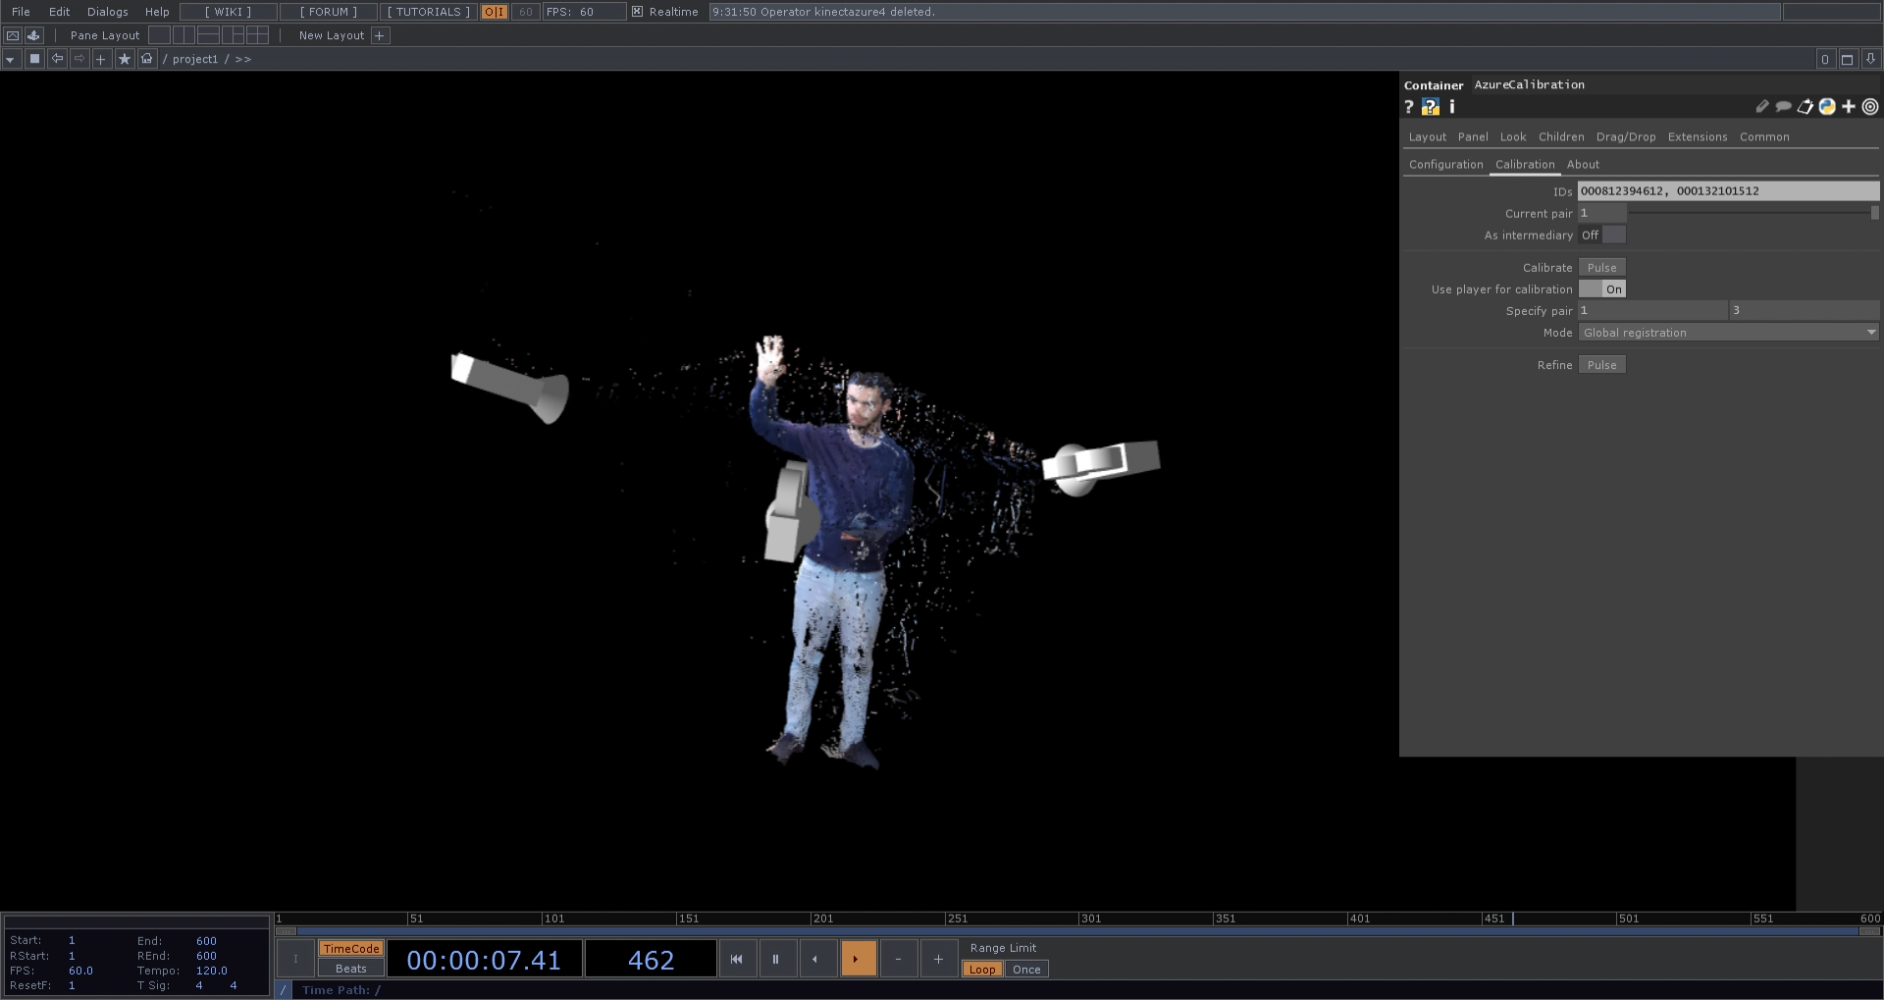Toggle the As intermediary Off switch

tap(1602, 235)
